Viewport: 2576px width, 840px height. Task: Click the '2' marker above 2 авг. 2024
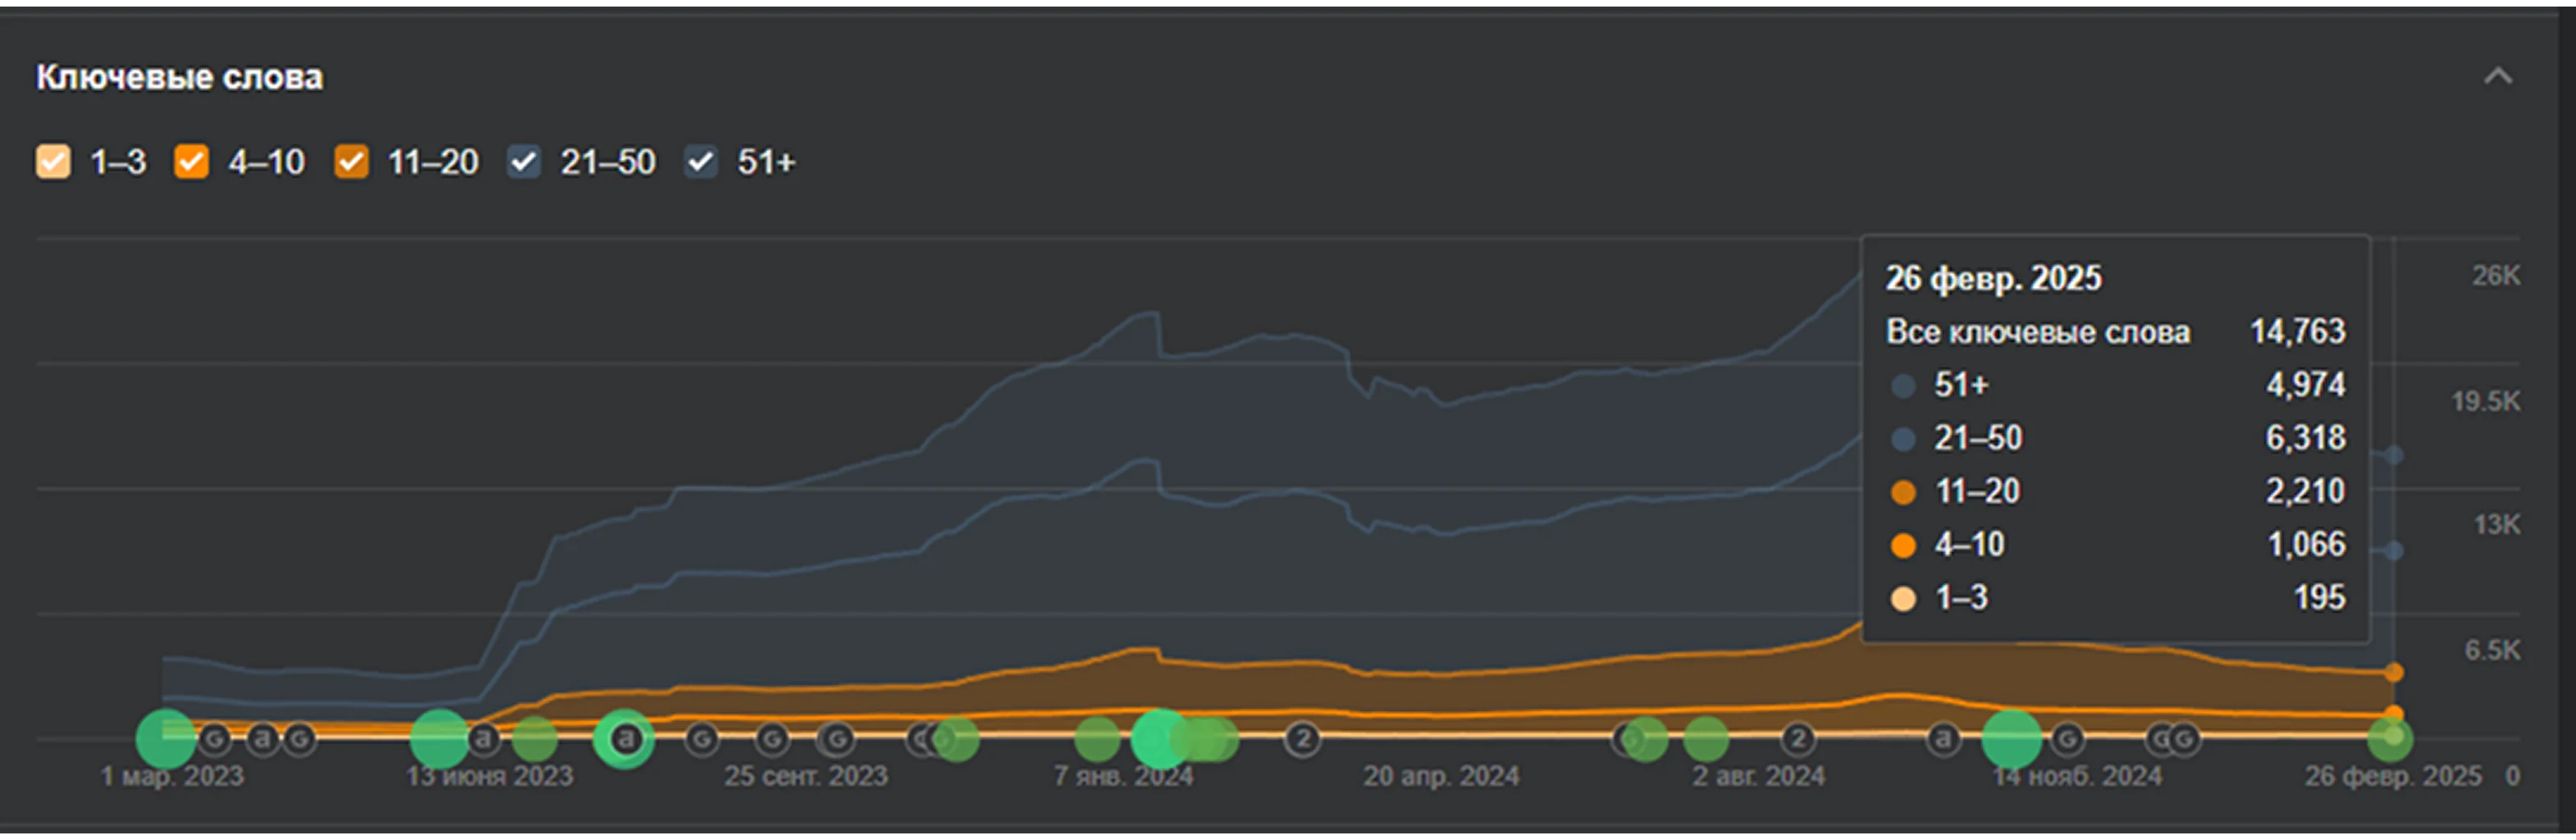tap(1797, 740)
